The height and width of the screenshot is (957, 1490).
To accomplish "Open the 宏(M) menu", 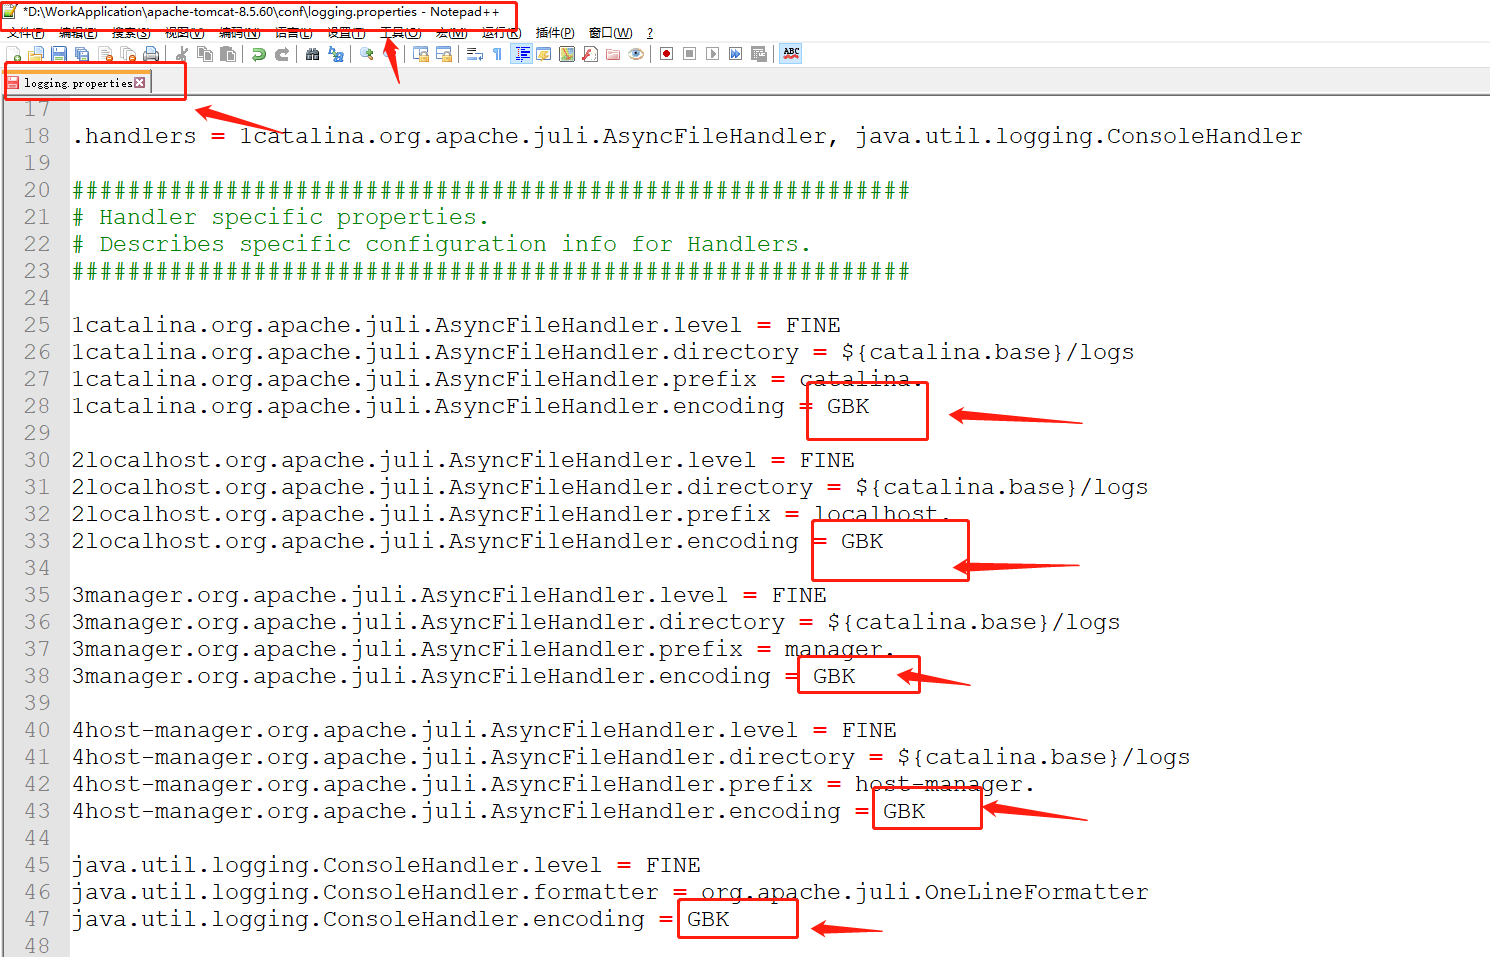I will [x=451, y=33].
